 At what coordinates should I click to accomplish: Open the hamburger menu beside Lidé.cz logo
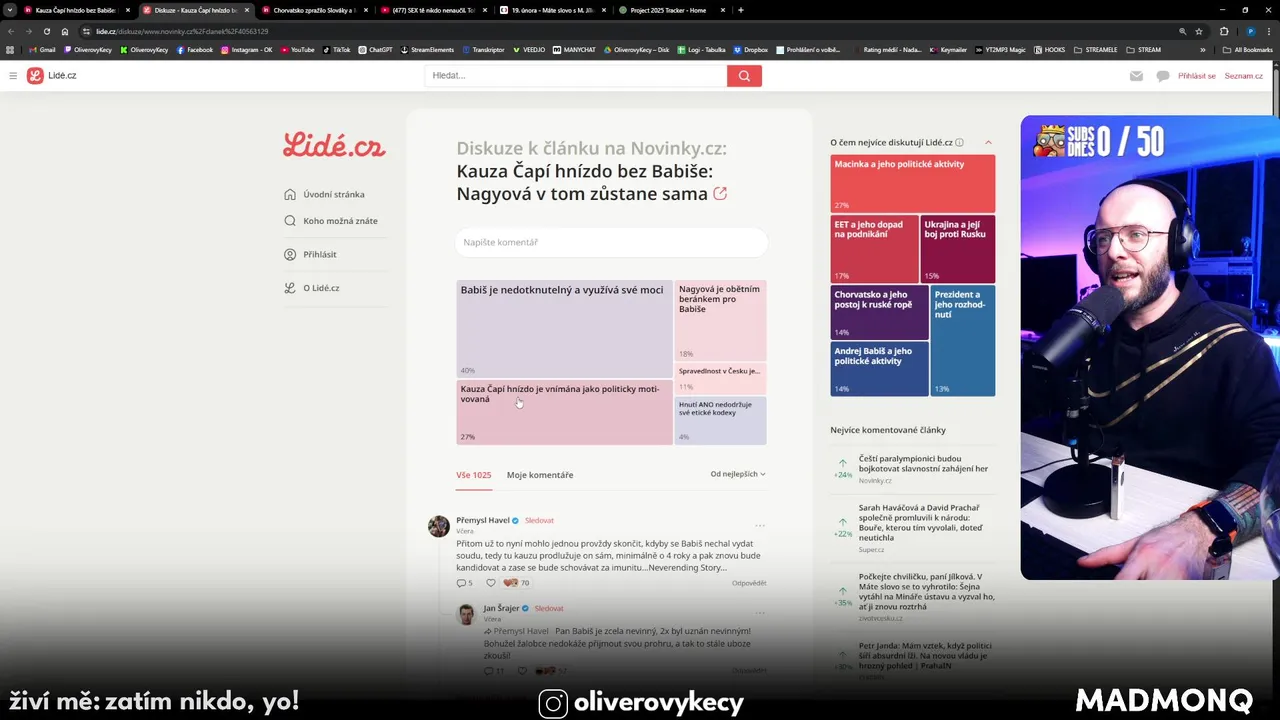[13, 76]
